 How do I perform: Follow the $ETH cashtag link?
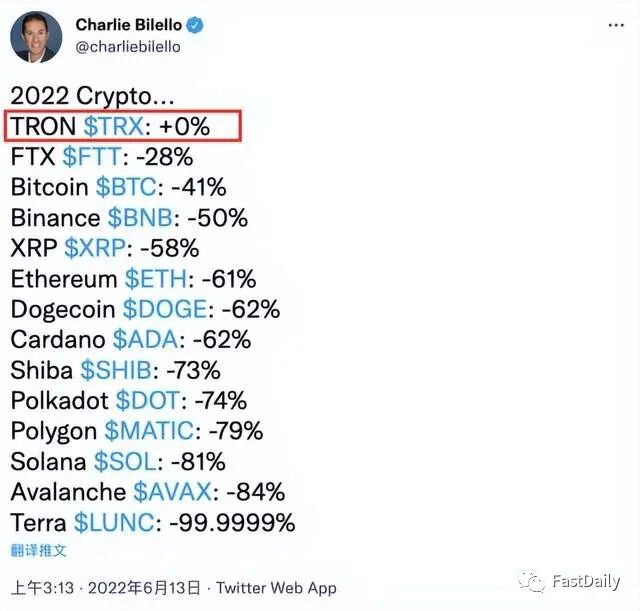(x=156, y=279)
